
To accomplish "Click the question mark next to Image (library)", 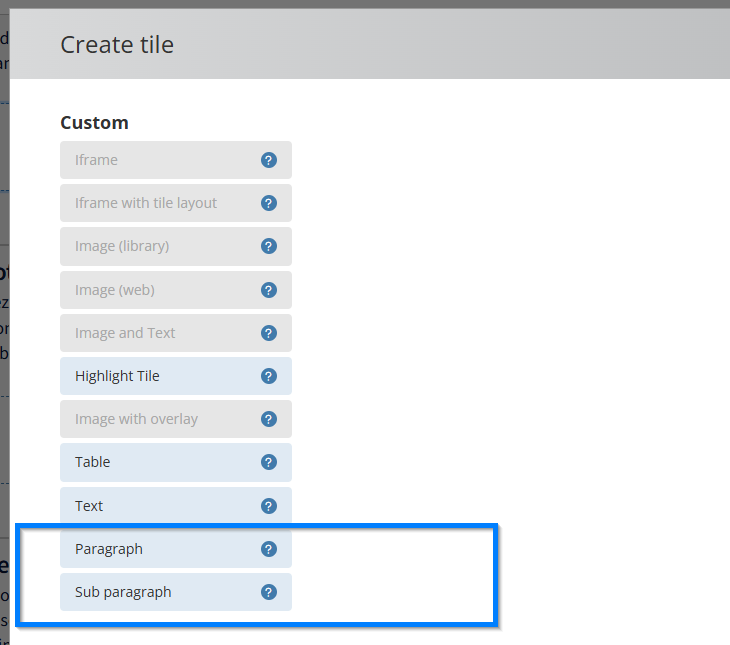I will click(268, 246).
